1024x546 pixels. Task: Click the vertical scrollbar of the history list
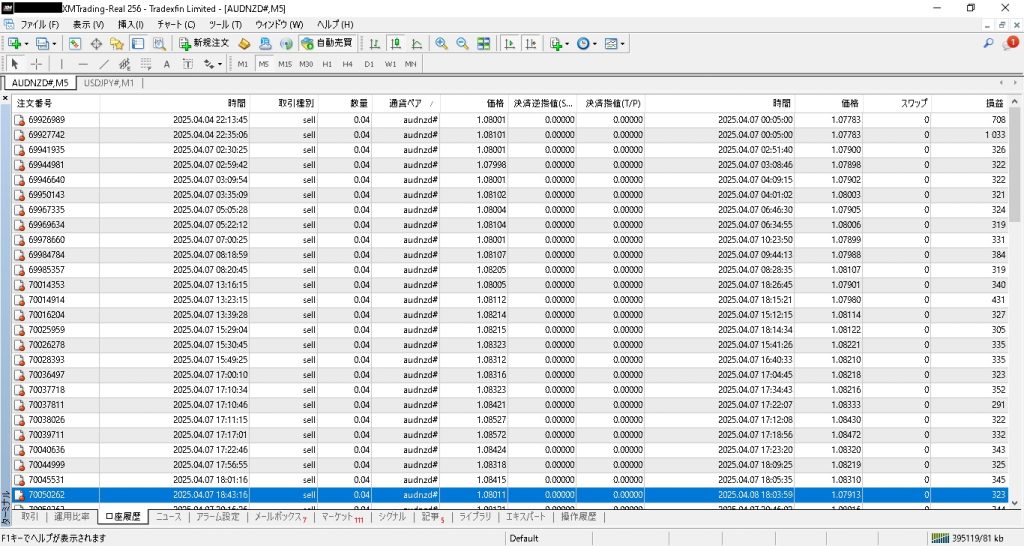click(x=1014, y=300)
